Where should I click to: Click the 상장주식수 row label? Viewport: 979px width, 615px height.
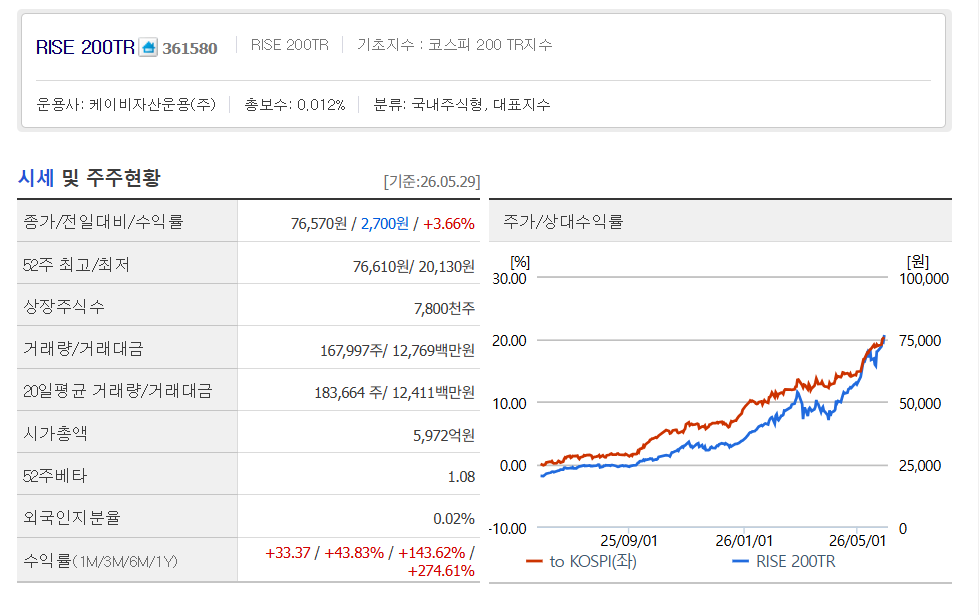64,307
